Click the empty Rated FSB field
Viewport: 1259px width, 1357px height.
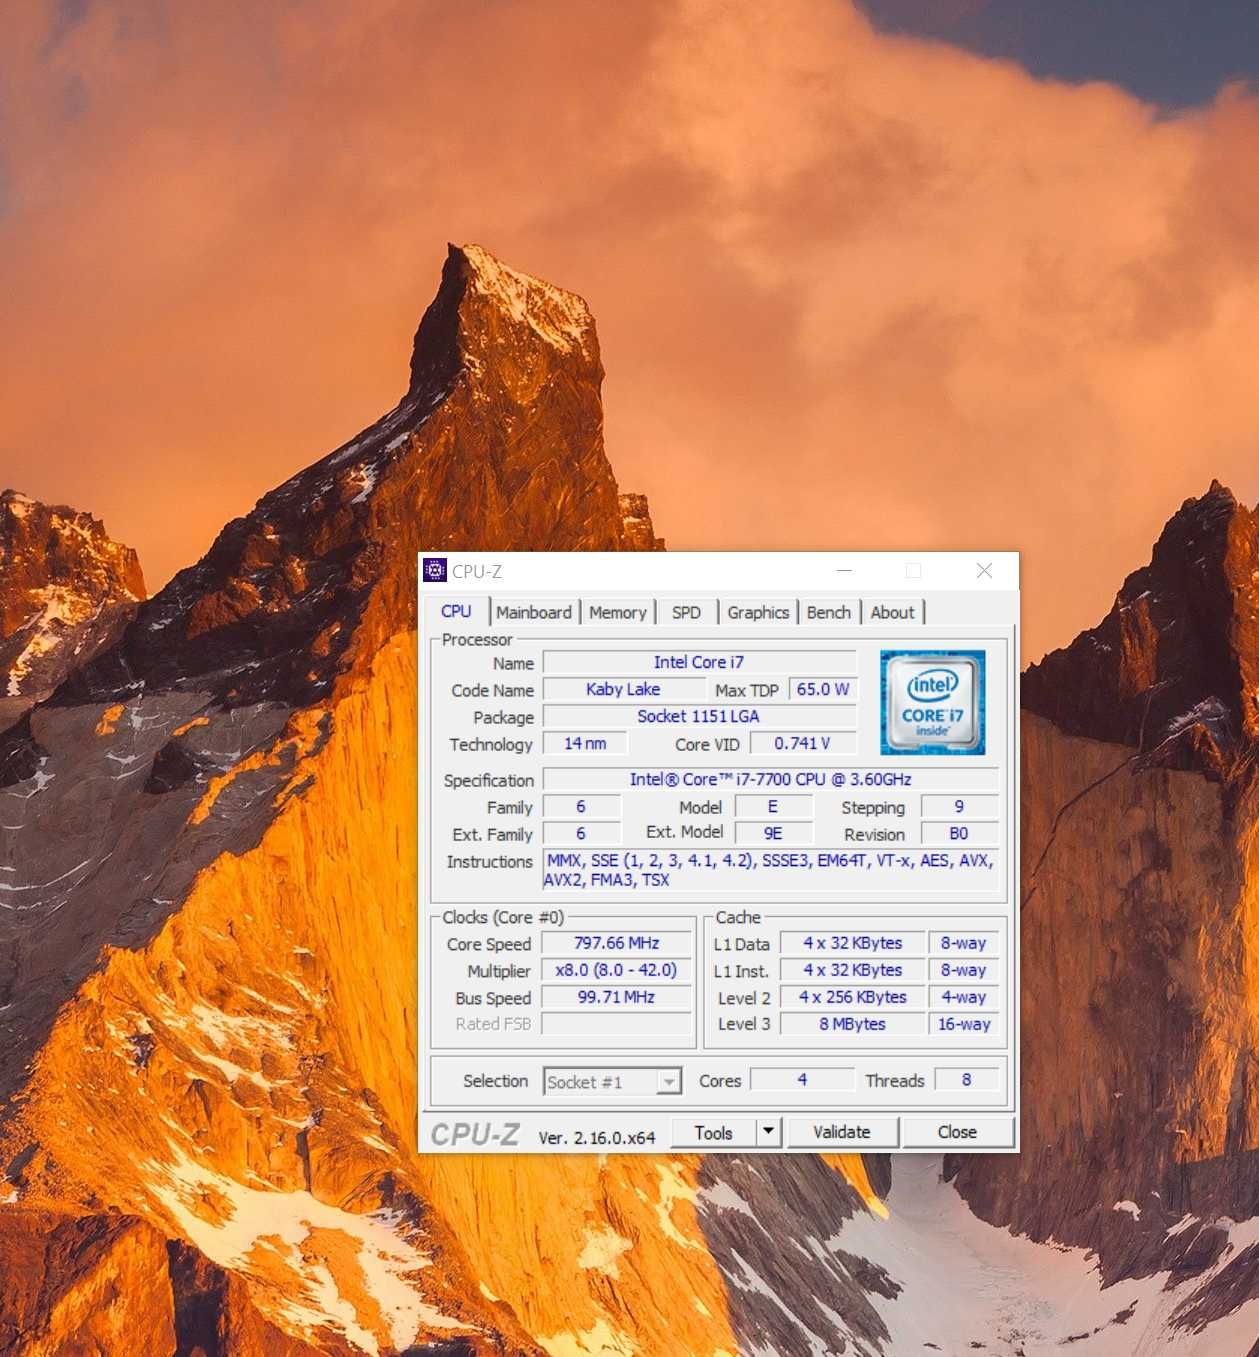617,1024
